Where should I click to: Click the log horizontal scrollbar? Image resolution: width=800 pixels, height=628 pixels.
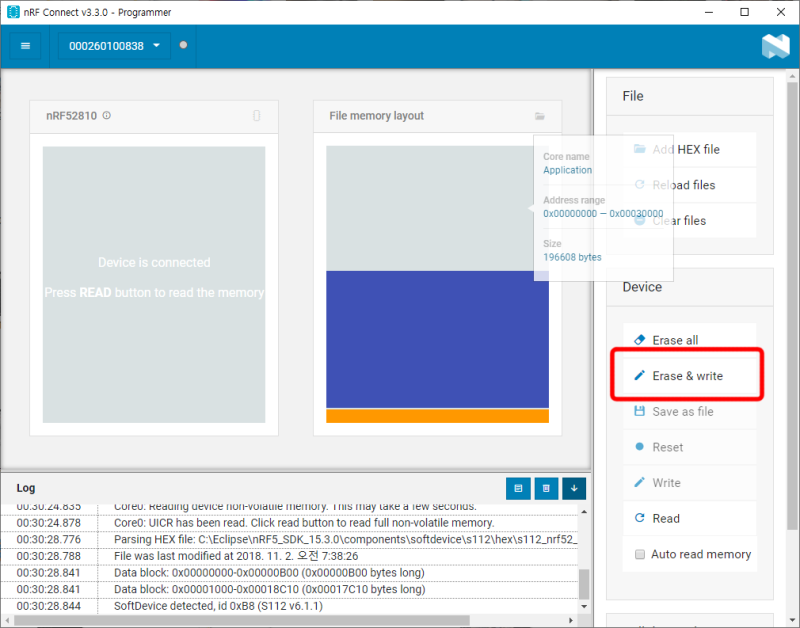pos(242,620)
